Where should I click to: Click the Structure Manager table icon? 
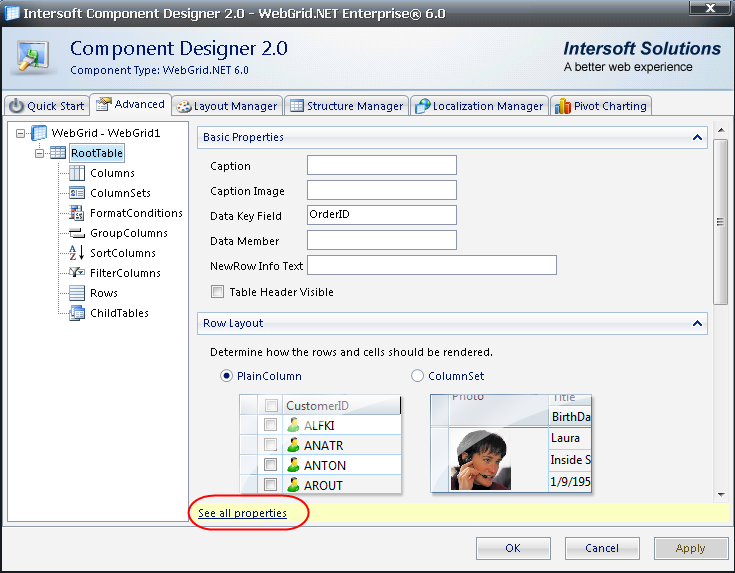pyautogui.click(x=297, y=106)
